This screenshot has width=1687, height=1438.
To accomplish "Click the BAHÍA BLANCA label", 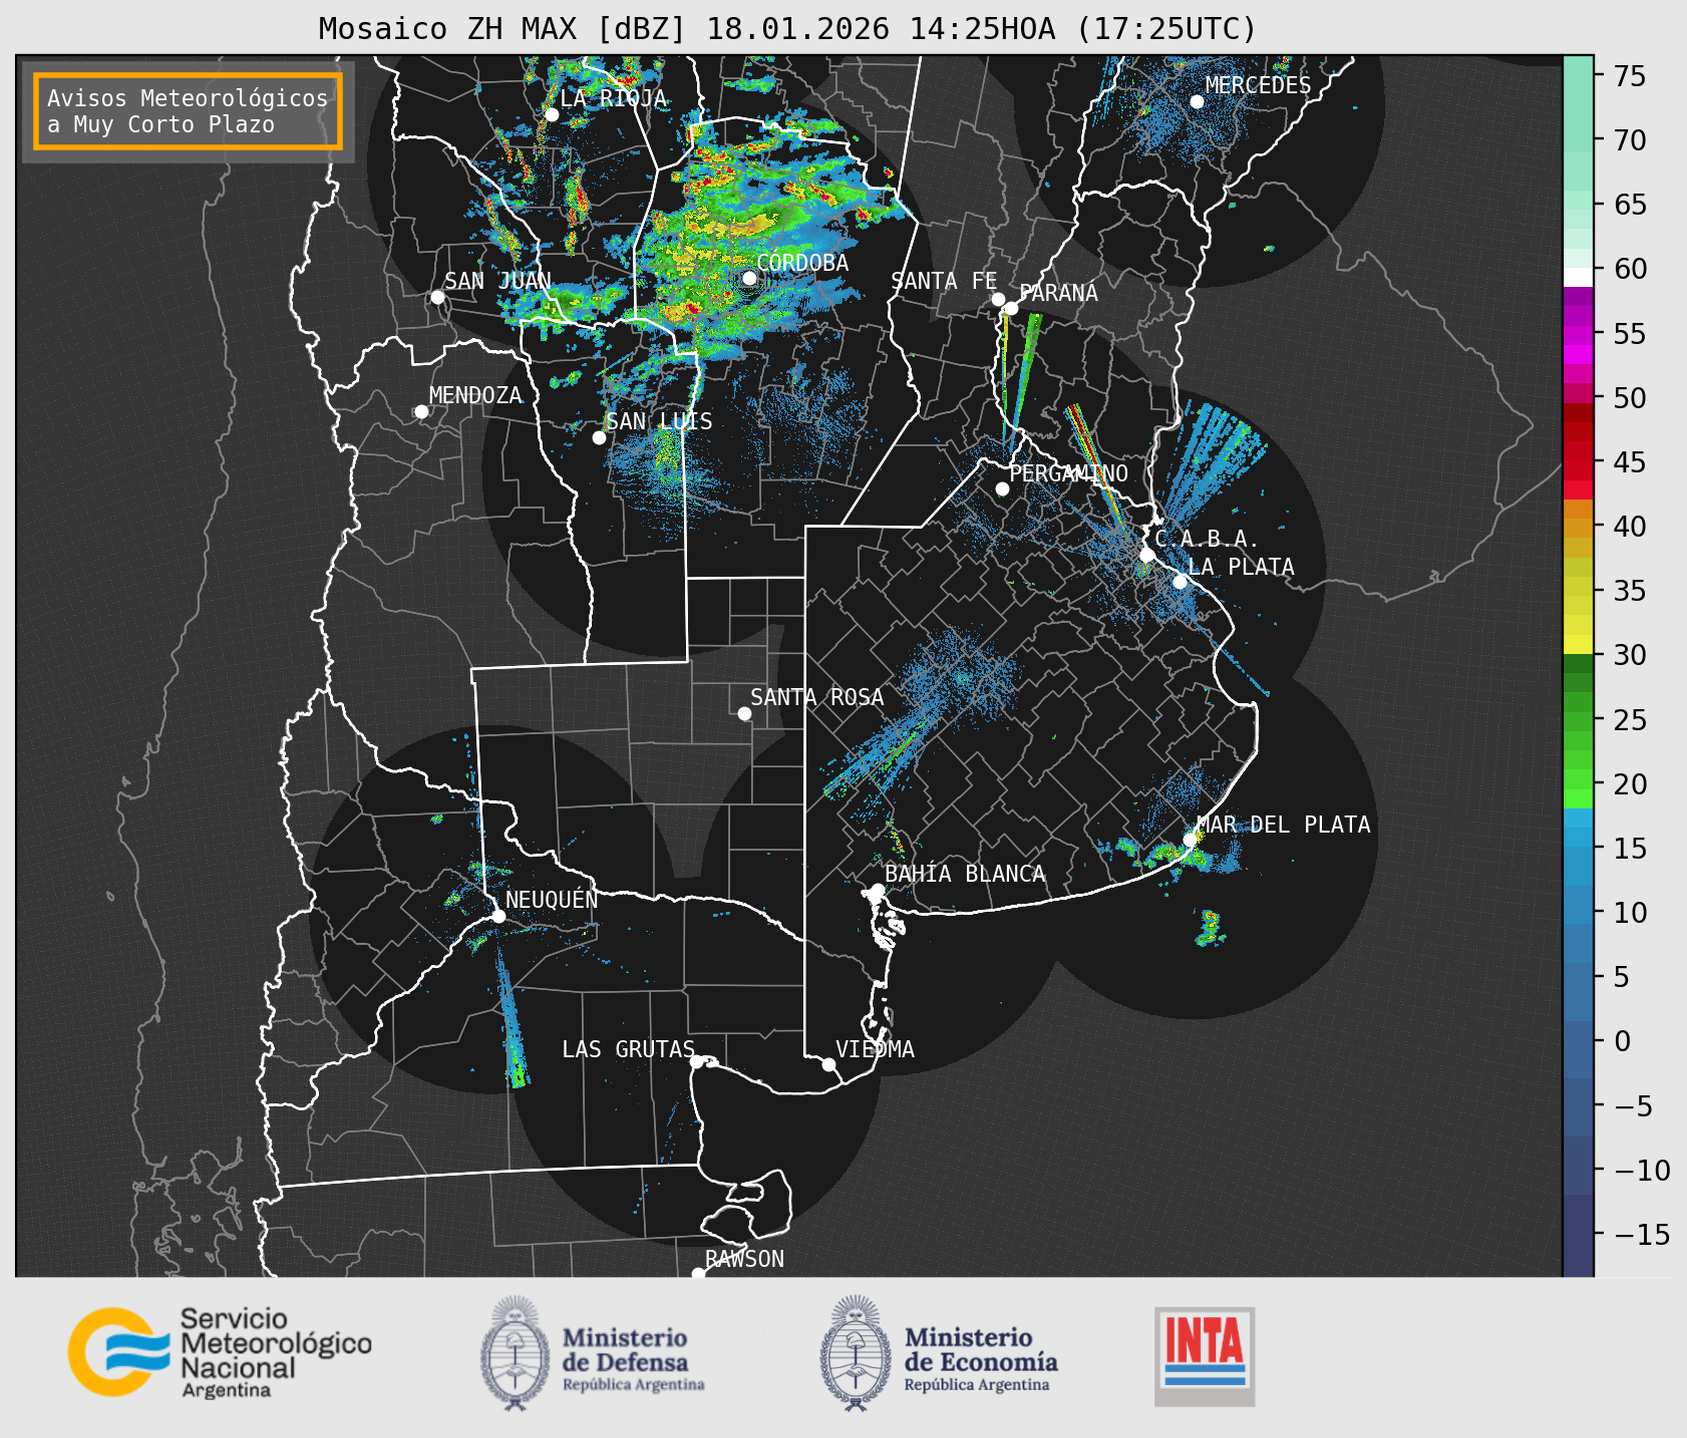I will pyautogui.click(x=965, y=874).
